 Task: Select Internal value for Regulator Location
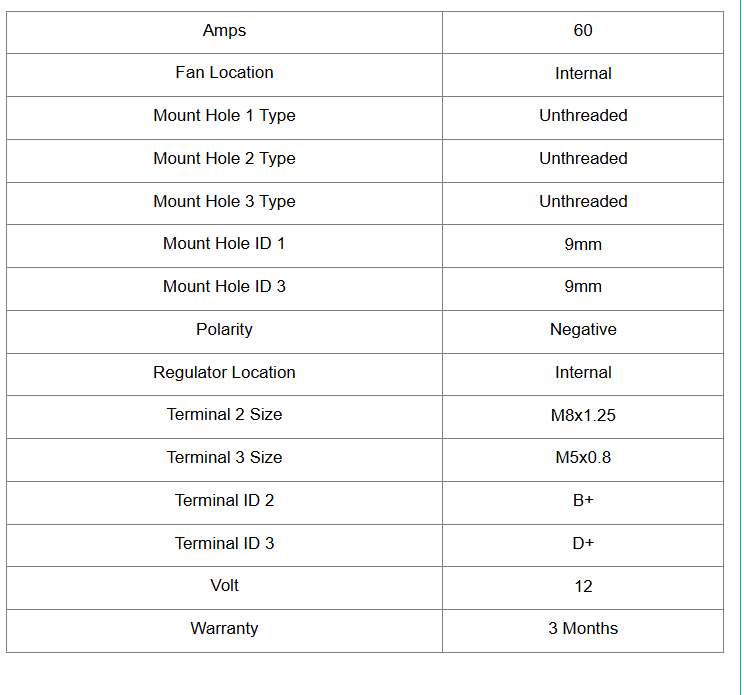[583, 373]
